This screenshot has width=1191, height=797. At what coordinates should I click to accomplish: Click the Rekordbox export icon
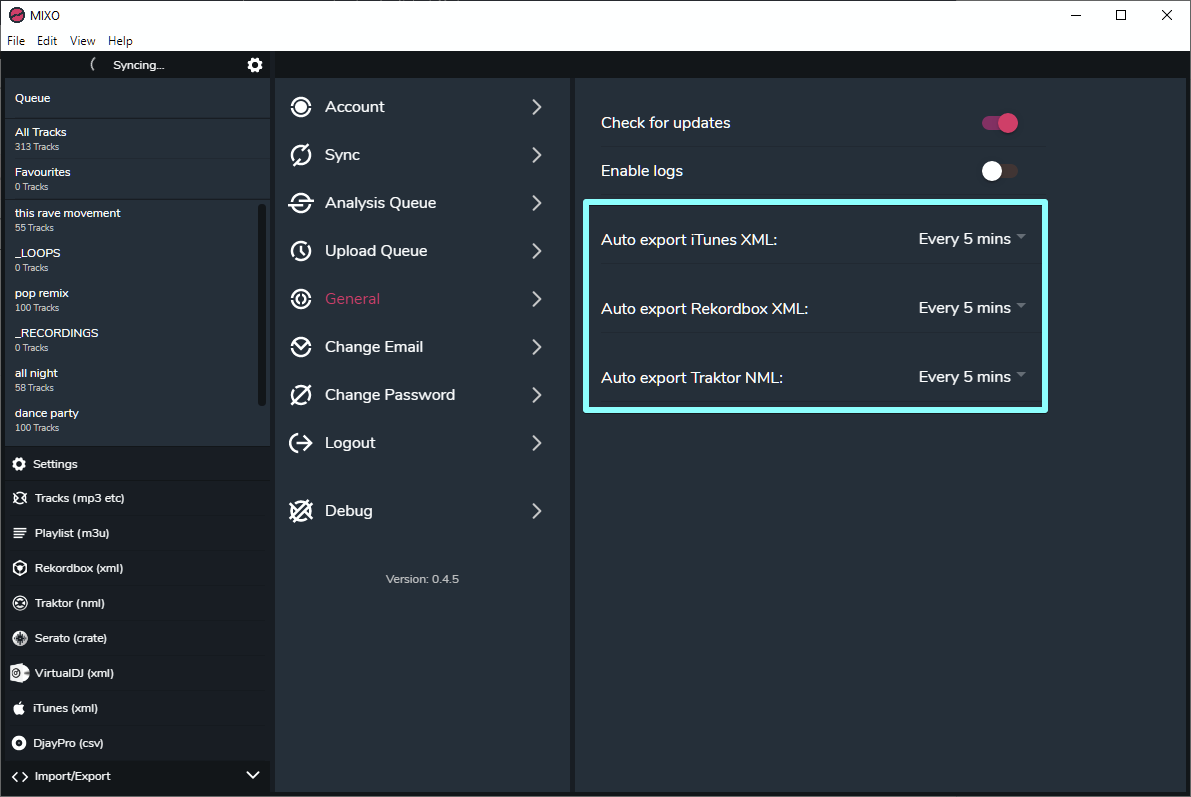(x=21, y=568)
